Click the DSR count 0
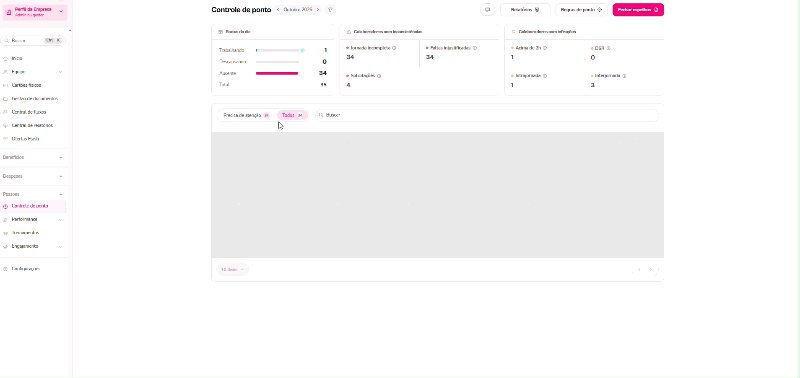The height and width of the screenshot is (378, 800). (593, 57)
